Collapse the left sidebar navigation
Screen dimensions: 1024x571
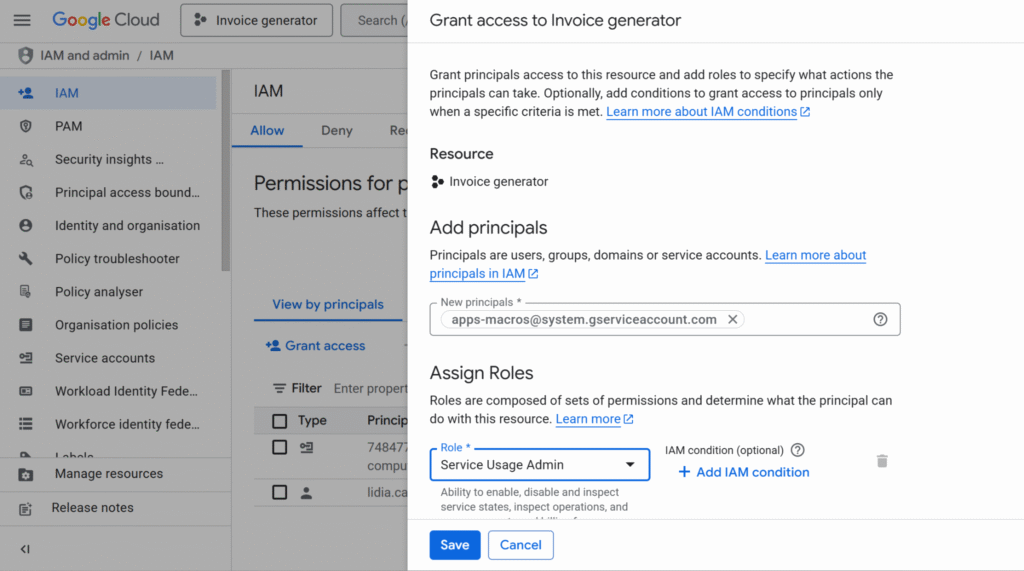pos(25,549)
